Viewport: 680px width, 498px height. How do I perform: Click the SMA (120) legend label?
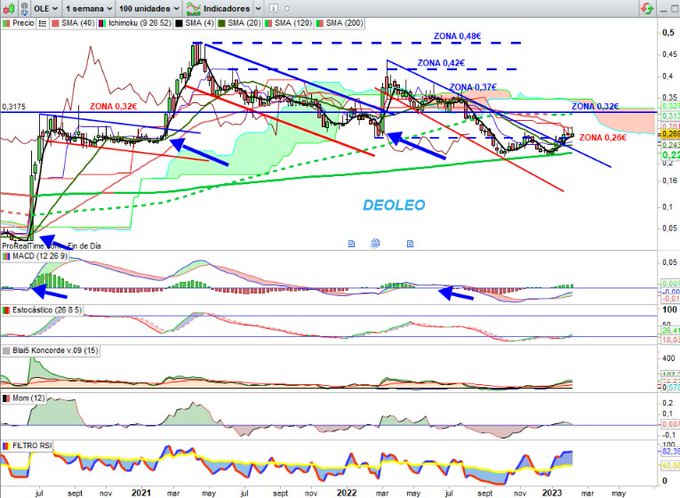[293, 23]
